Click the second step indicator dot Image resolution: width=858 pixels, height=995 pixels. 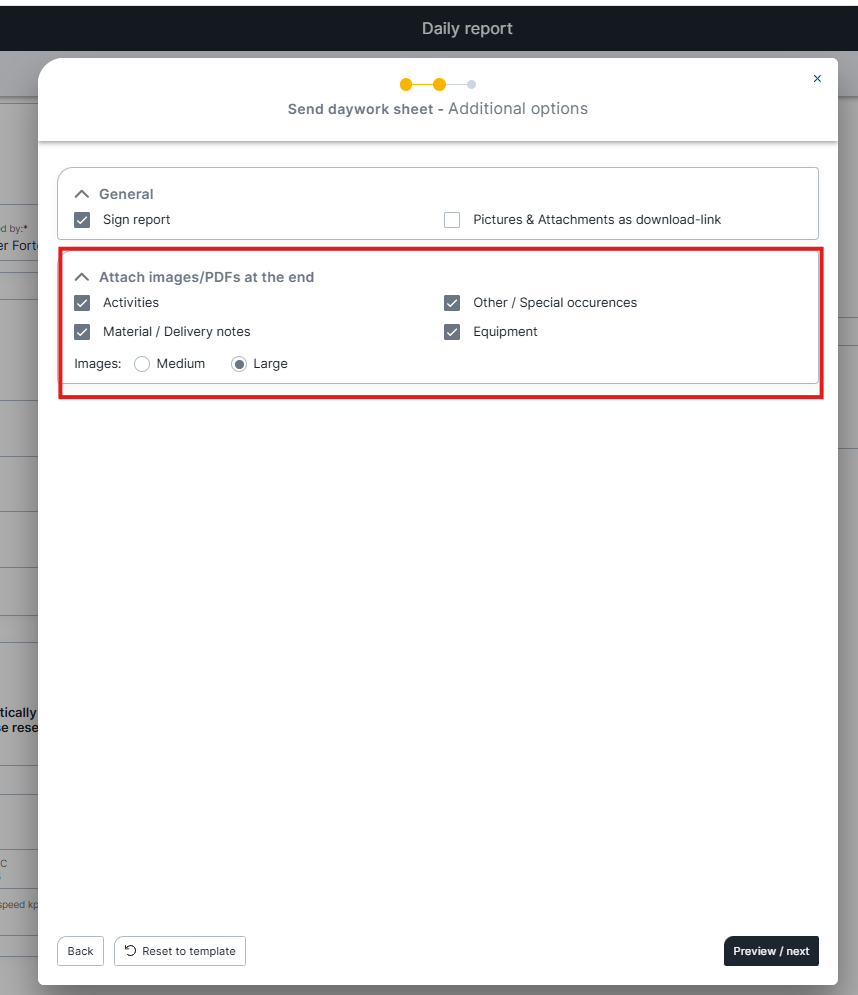(x=439, y=84)
